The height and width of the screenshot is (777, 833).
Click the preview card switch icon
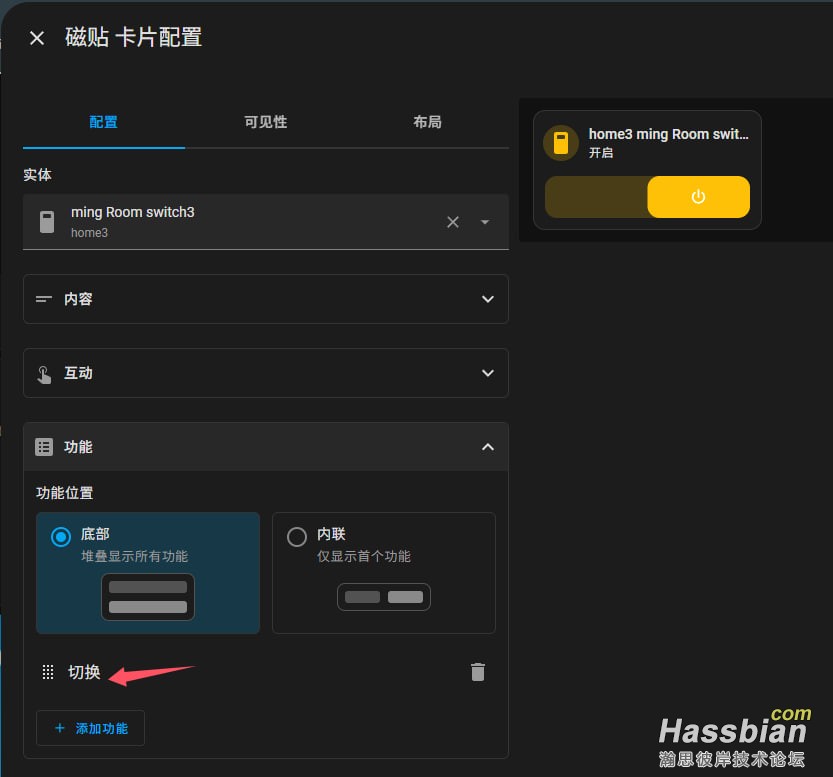point(561,143)
